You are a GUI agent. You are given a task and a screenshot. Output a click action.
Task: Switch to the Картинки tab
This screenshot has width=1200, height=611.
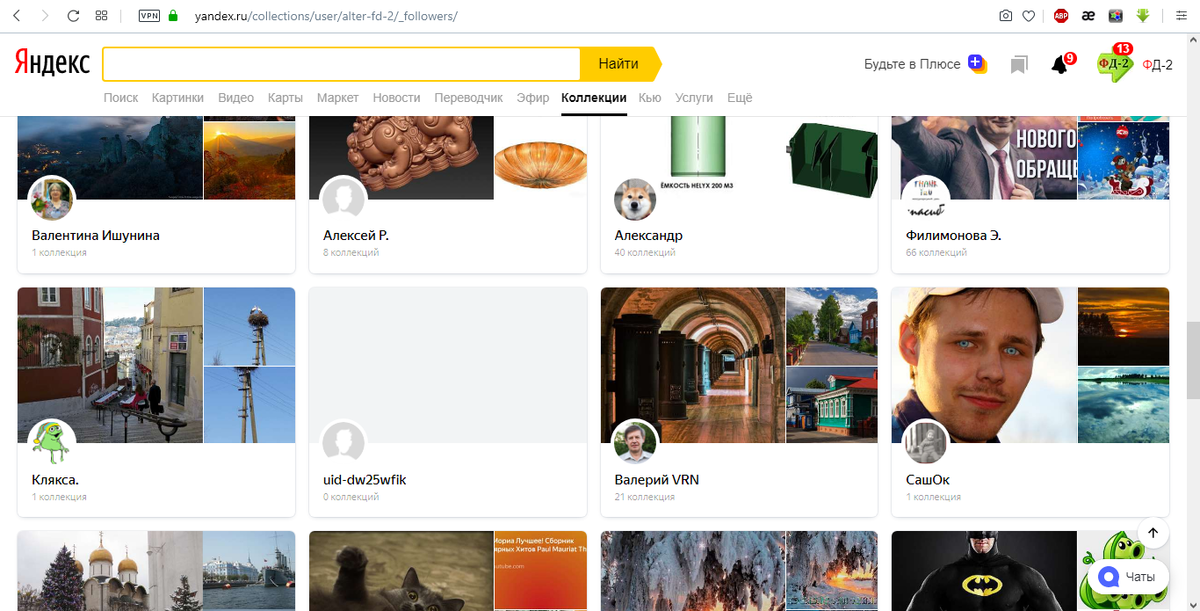point(178,98)
